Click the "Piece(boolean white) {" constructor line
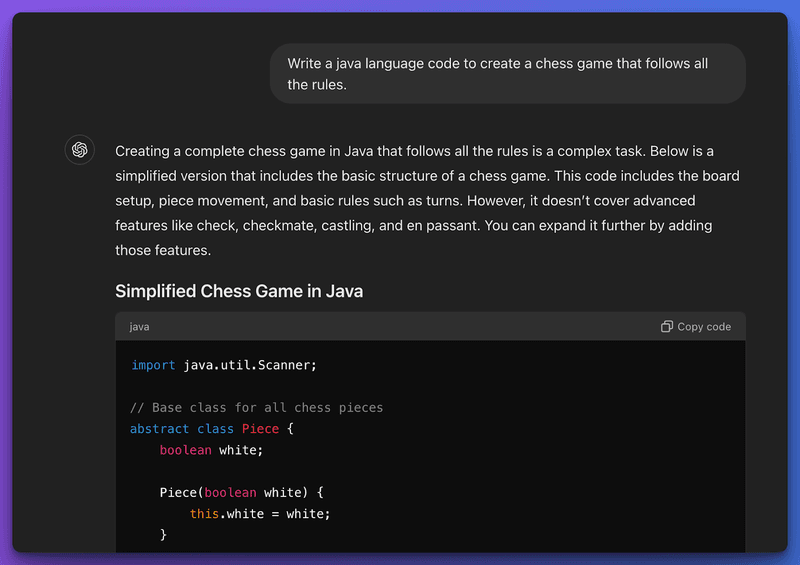 click(x=242, y=492)
